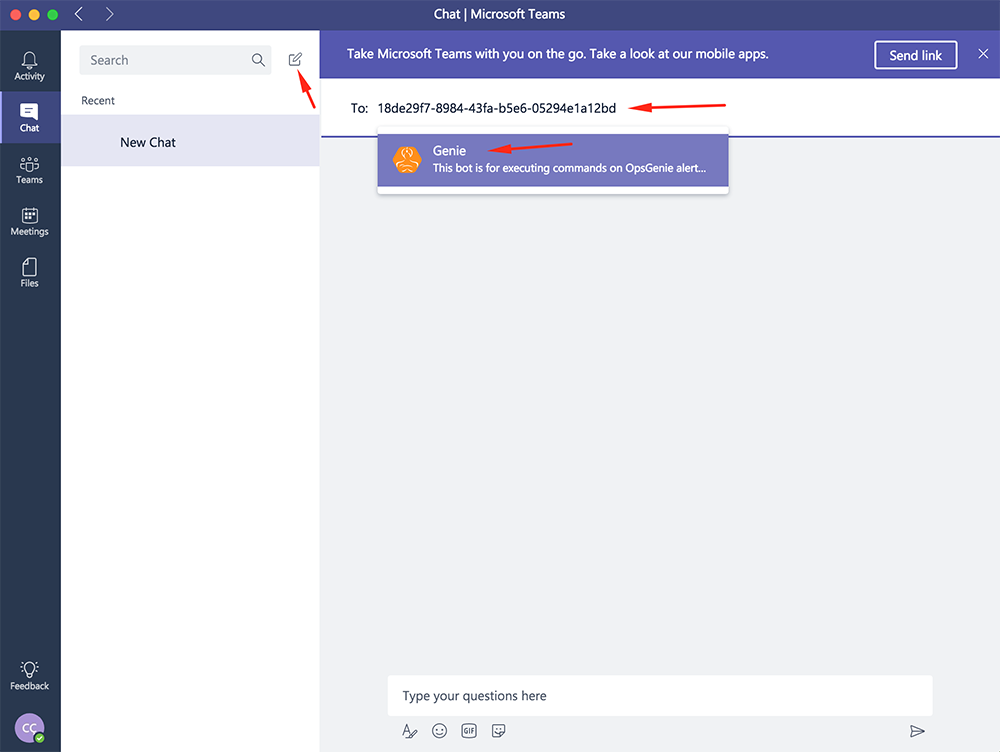Go forward with the right chevron
Viewport: 1000px width, 752px height.
click(110, 14)
